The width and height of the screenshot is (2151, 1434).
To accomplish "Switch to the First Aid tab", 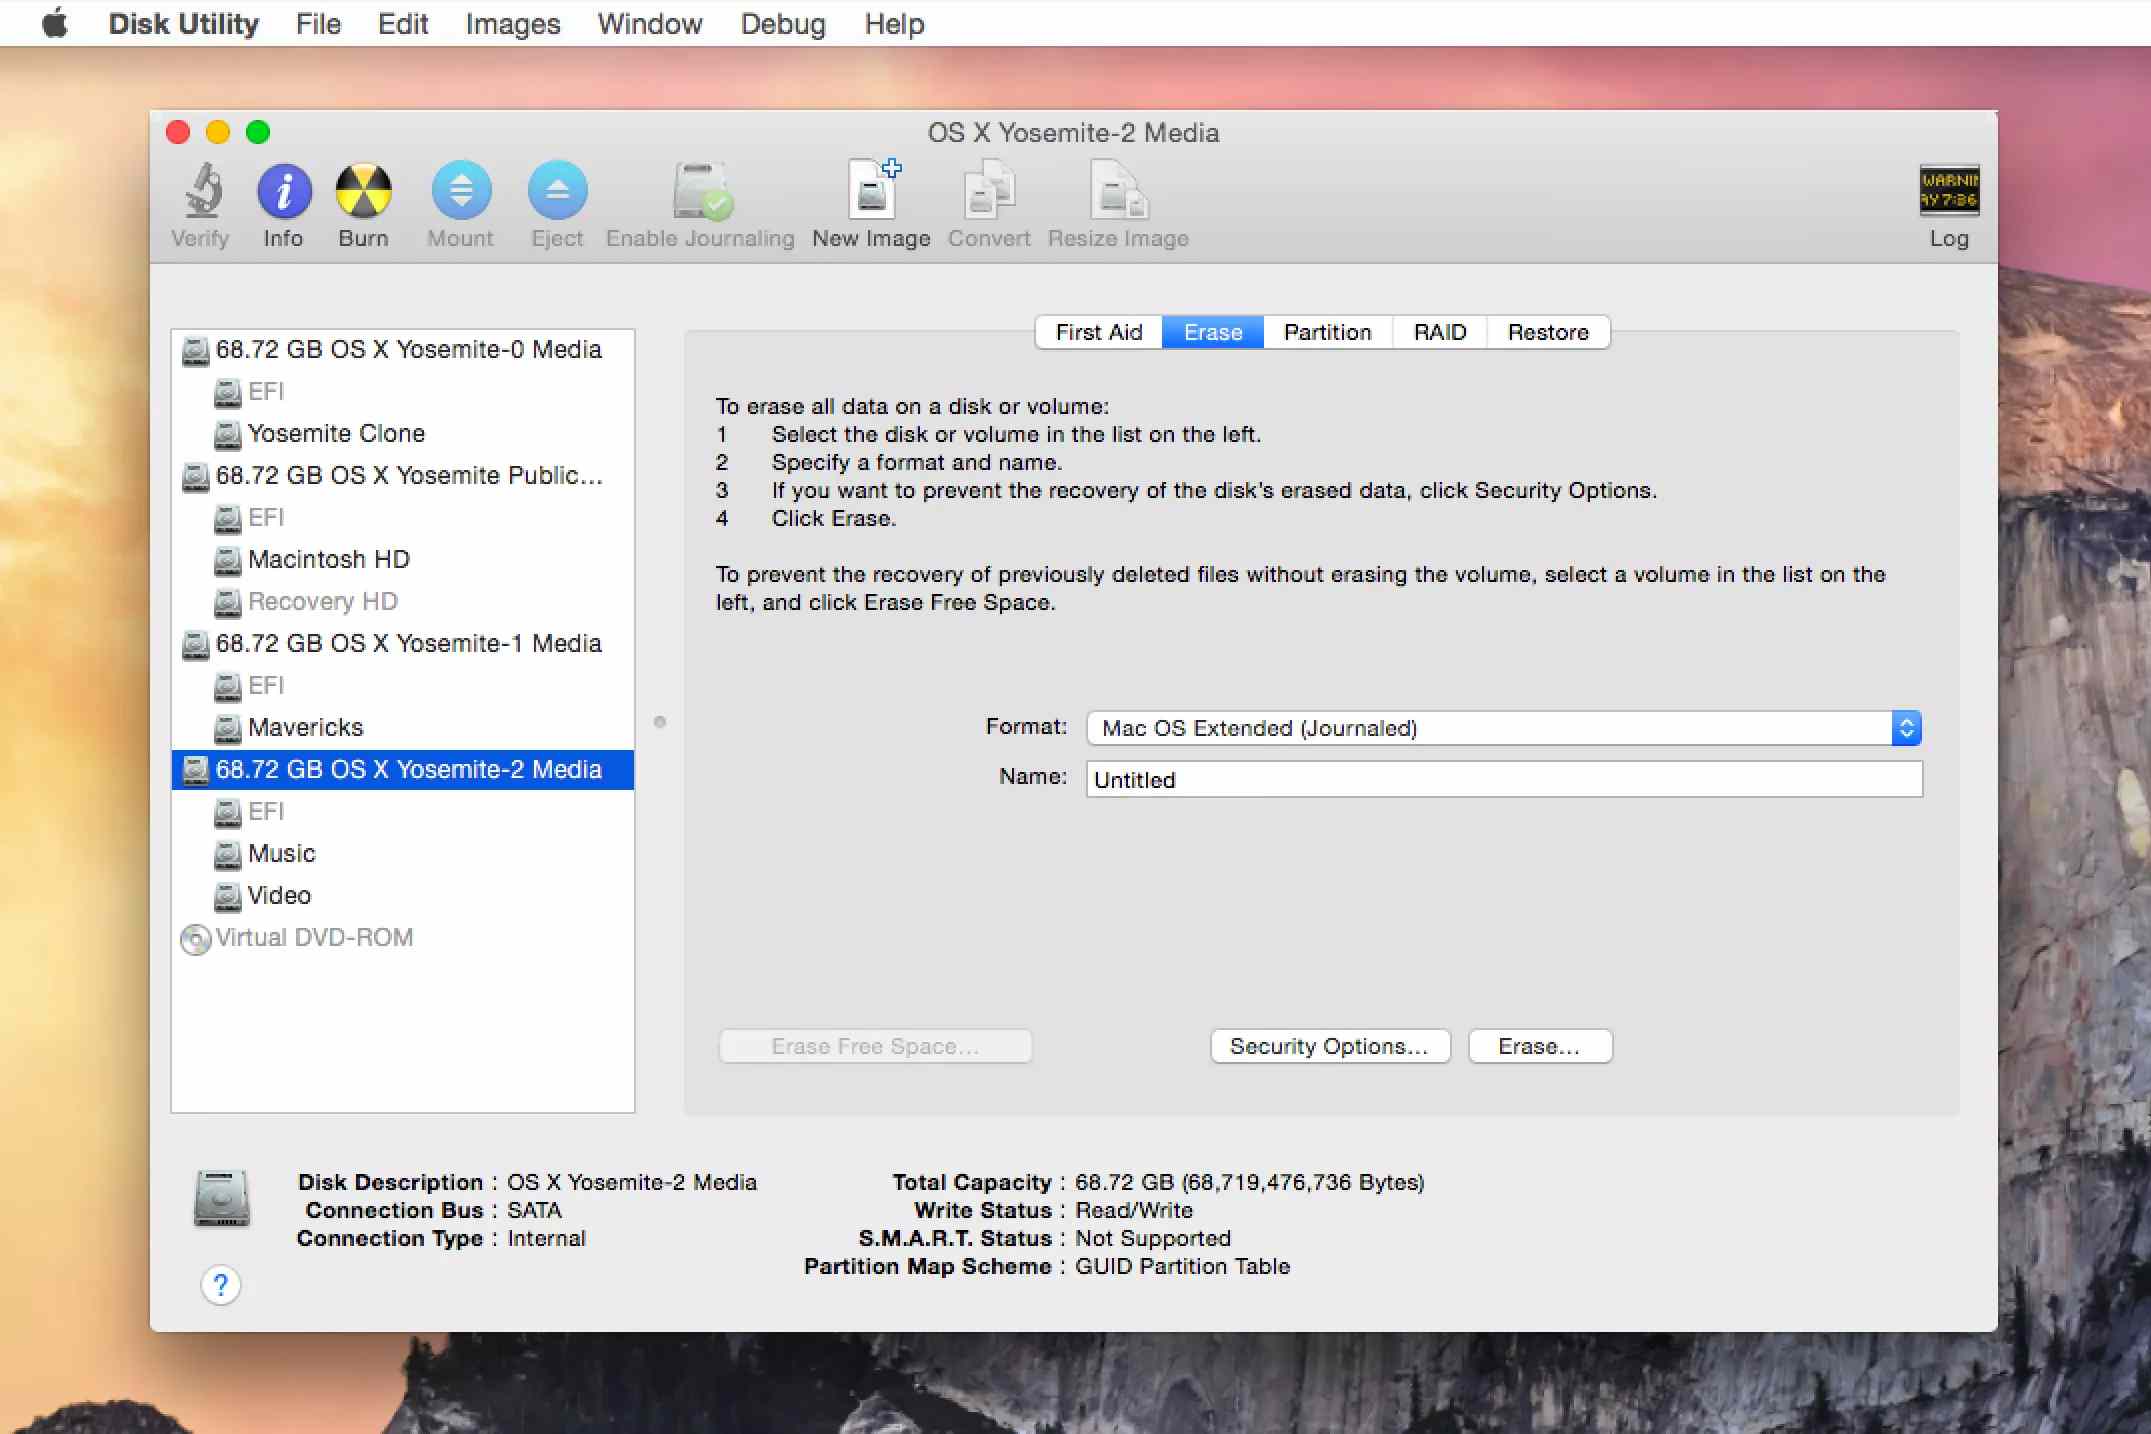I will (x=1101, y=331).
